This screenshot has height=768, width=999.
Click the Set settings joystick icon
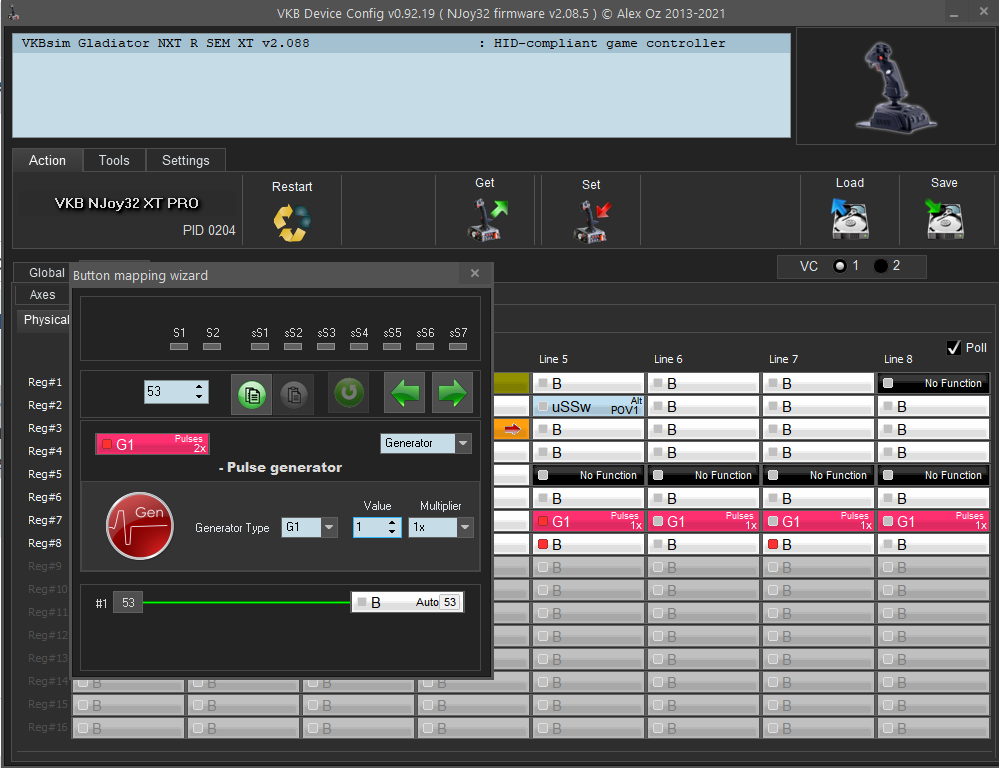[x=591, y=221]
